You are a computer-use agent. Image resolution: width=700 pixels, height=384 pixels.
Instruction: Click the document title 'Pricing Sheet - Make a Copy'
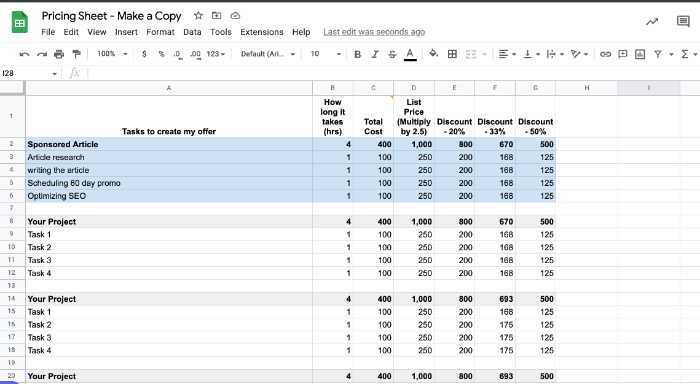[112, 16]
